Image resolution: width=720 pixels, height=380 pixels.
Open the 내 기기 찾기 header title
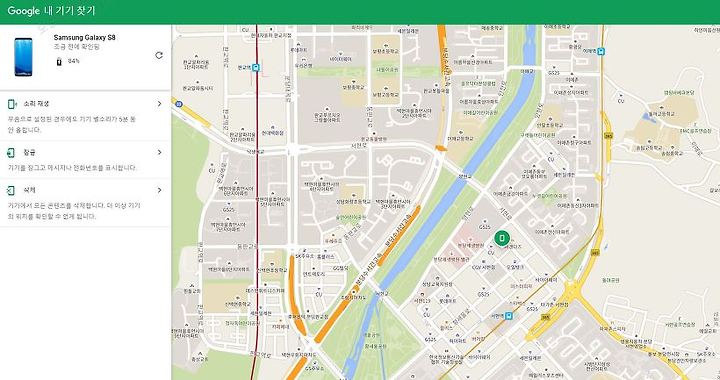(70, 11)
